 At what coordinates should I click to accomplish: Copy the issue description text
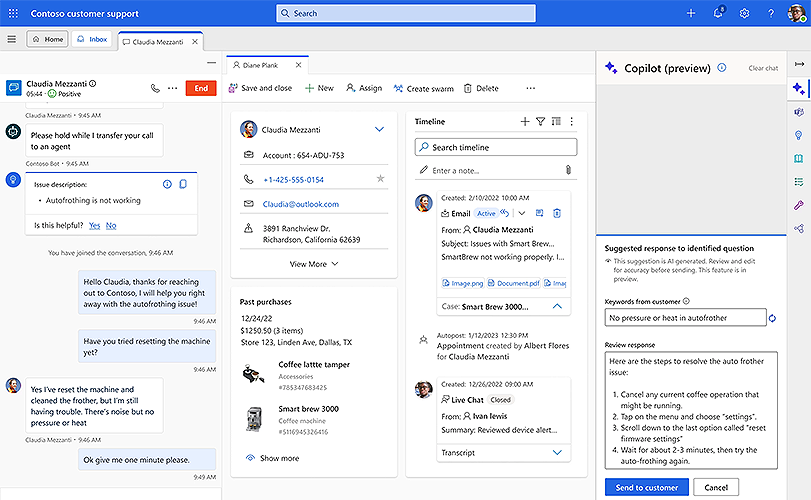tap(183, 184)
